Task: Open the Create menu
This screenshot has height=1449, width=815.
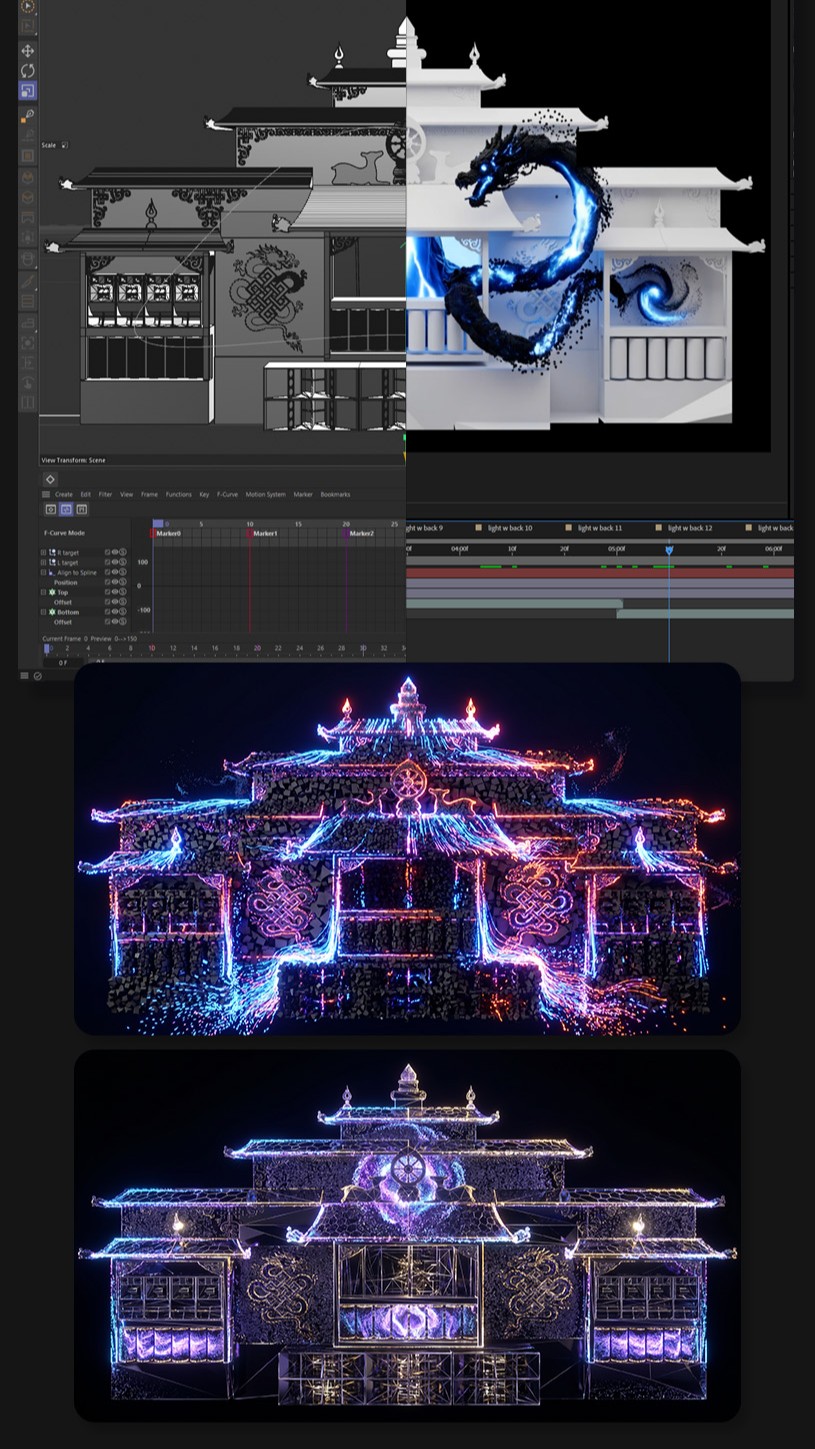Action: [x=64, y=494]
